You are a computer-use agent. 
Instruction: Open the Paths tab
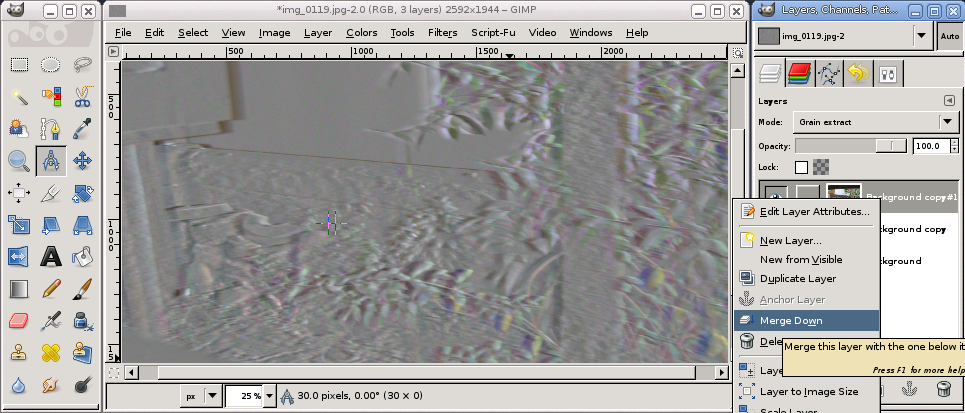tap(828, 73)
